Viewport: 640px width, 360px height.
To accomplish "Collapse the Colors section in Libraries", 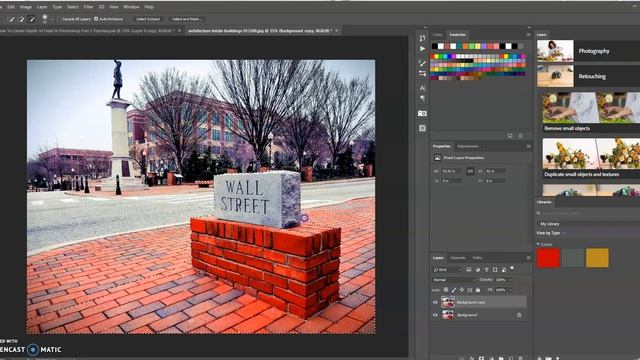I will (x=538, y=244).
